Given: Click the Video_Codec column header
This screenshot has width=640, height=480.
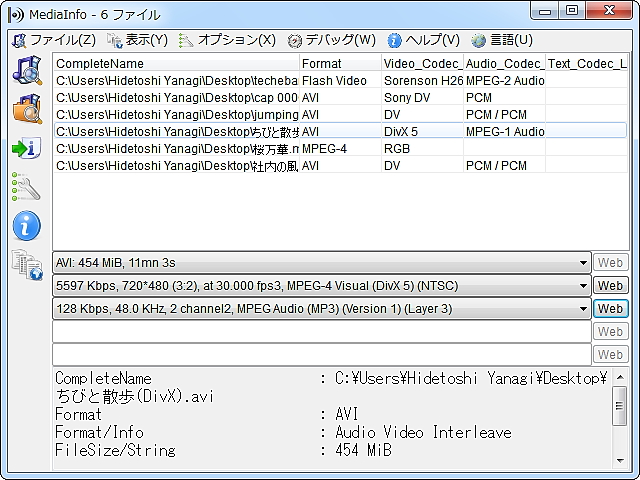Looking at the screenshot, I should pos(422,64).
